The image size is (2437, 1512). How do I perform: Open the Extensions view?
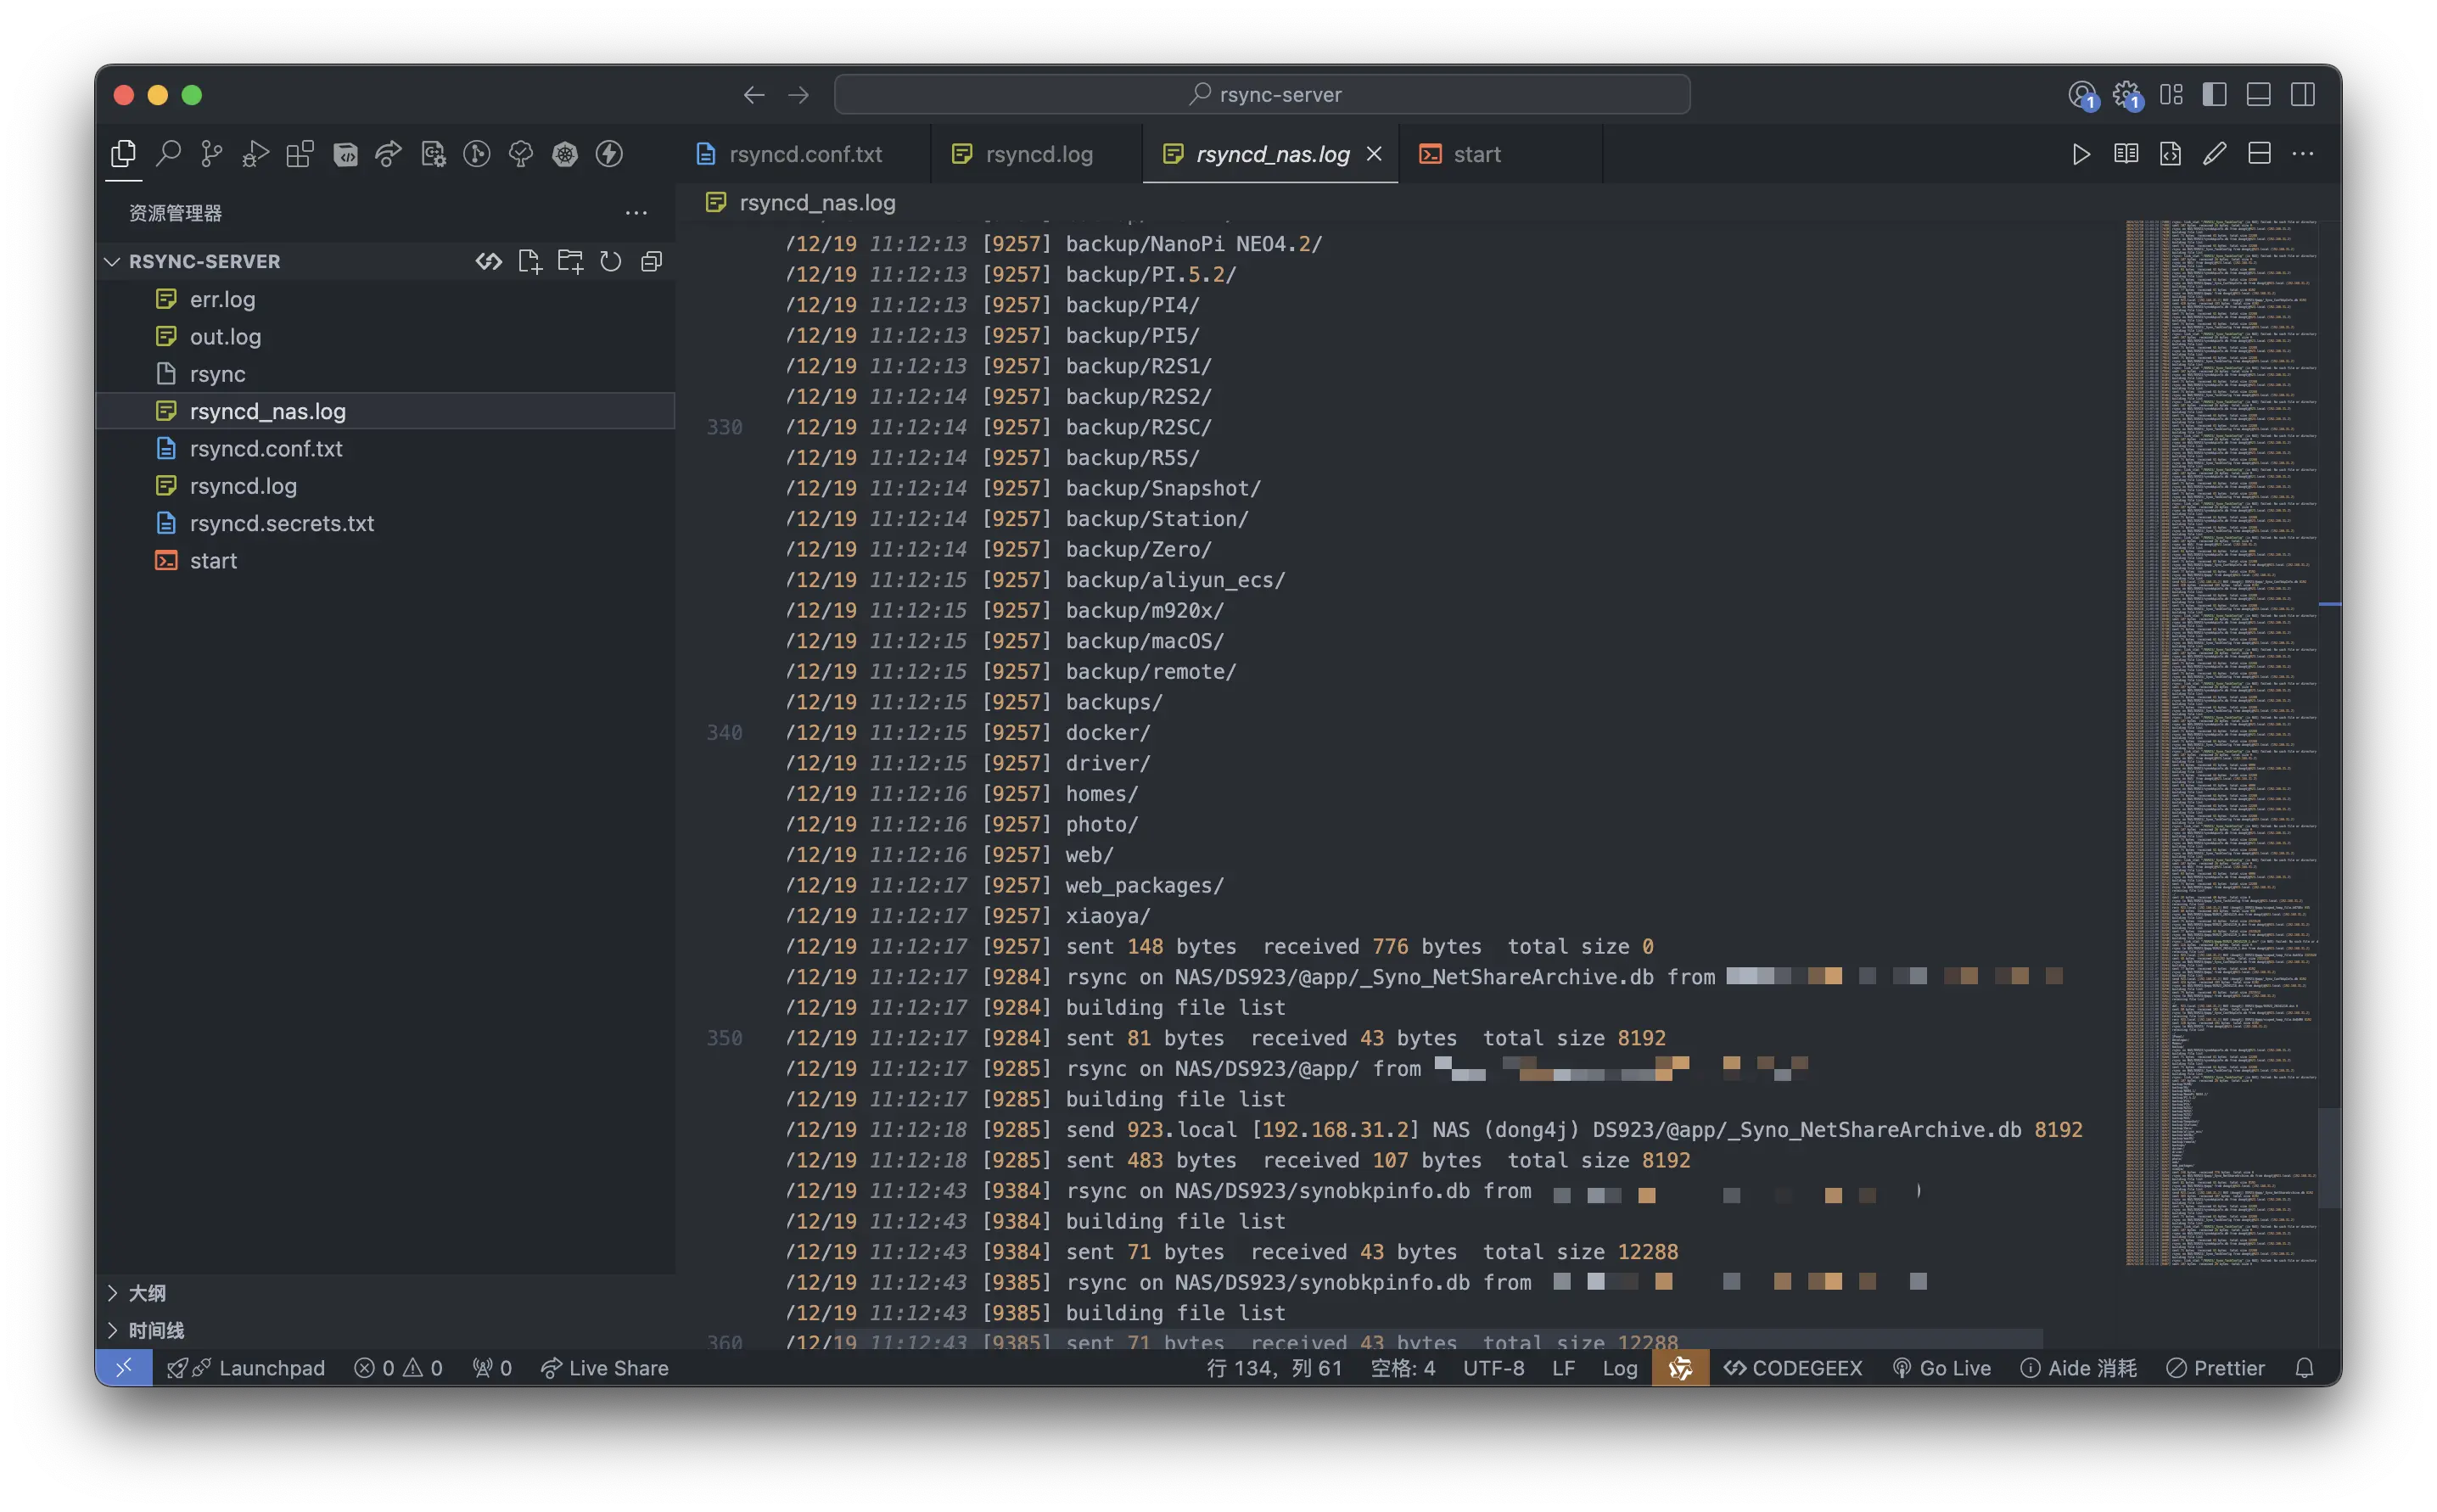coord(299,153)
